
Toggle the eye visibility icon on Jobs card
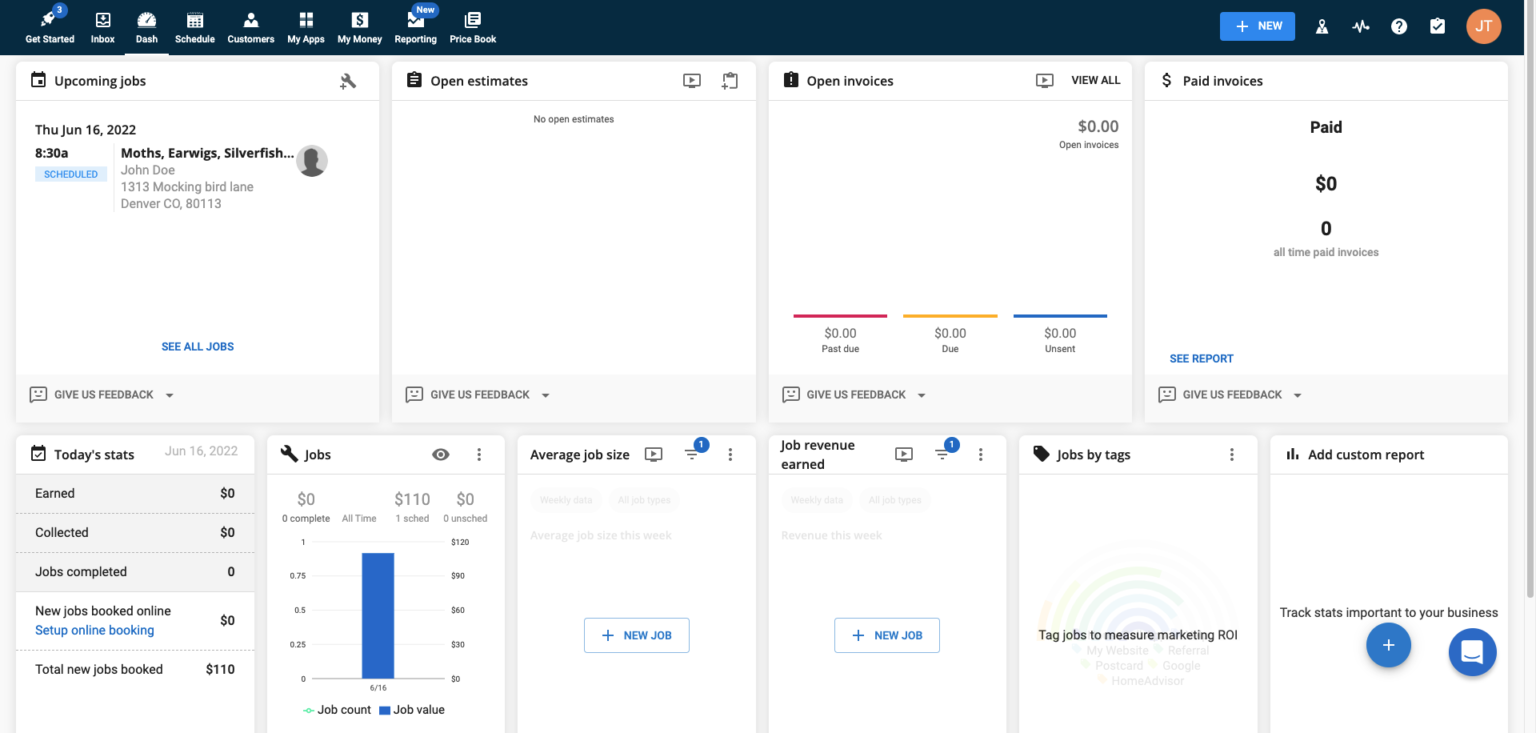[x=440, y=454]
